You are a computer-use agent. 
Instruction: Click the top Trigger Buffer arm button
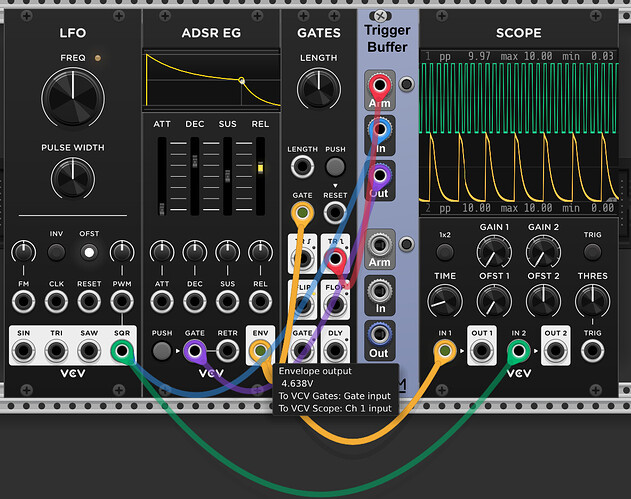point(406,84)
